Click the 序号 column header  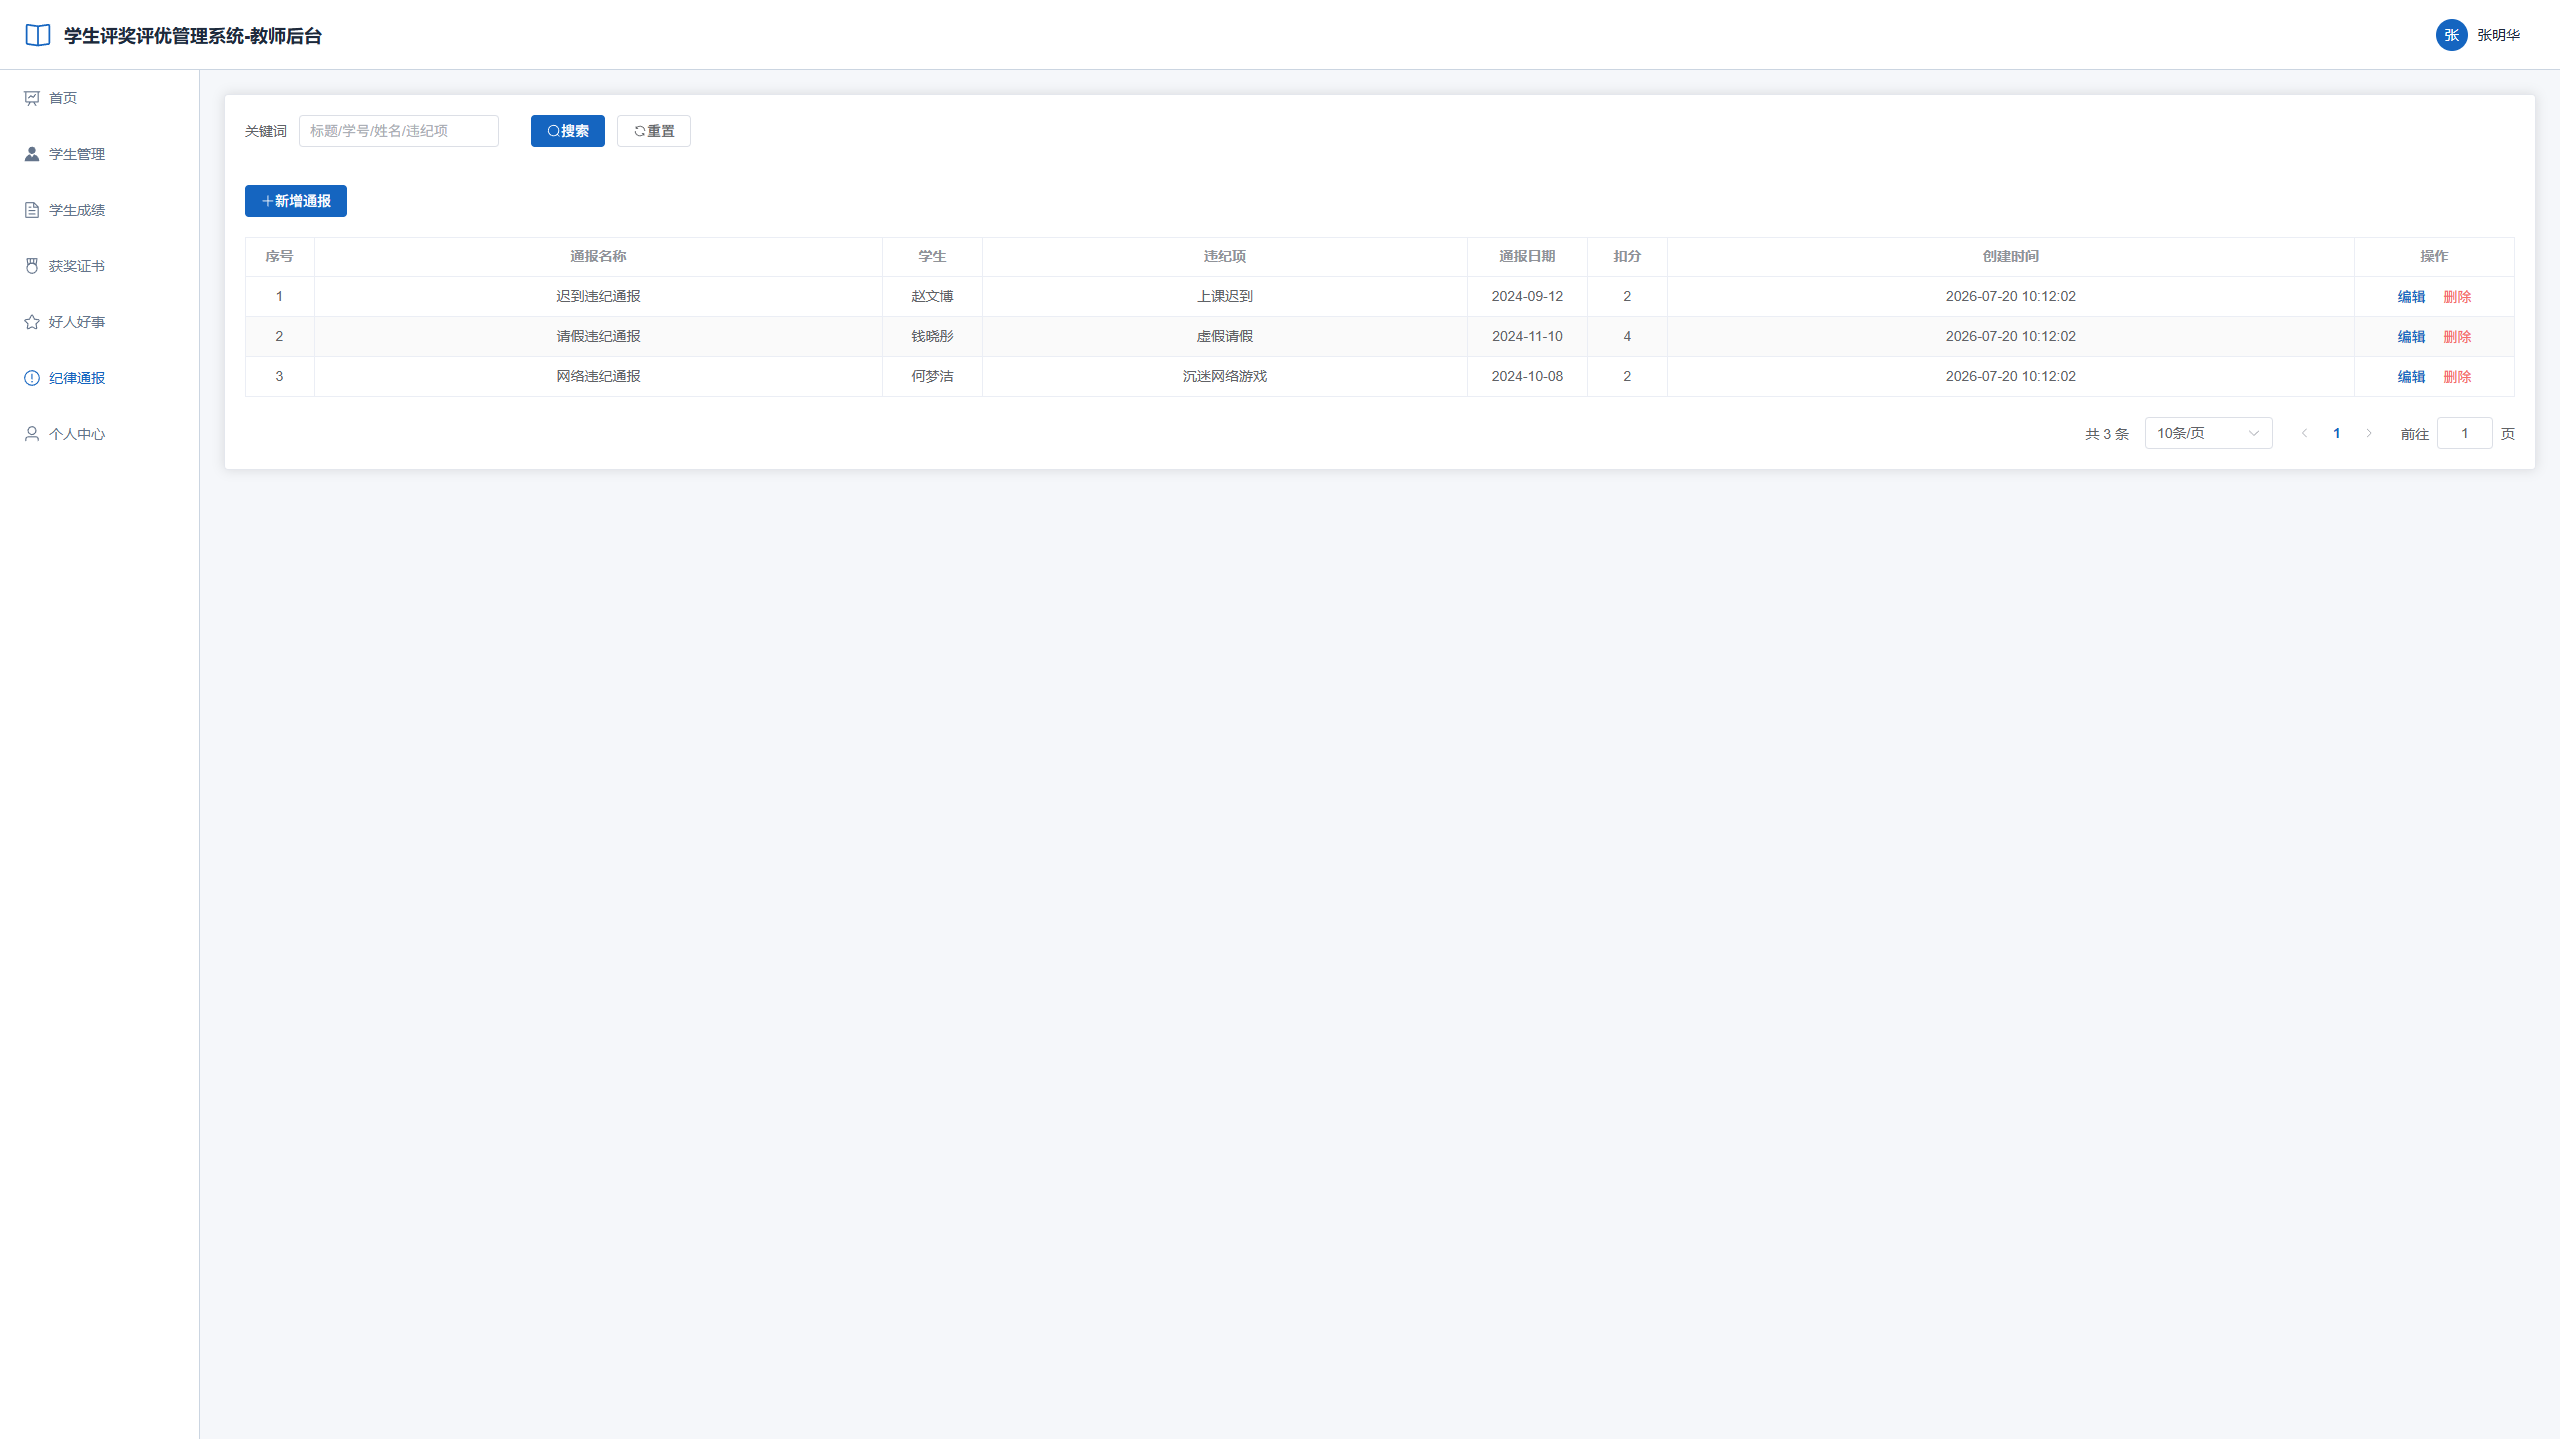click(x=279, y=256)
